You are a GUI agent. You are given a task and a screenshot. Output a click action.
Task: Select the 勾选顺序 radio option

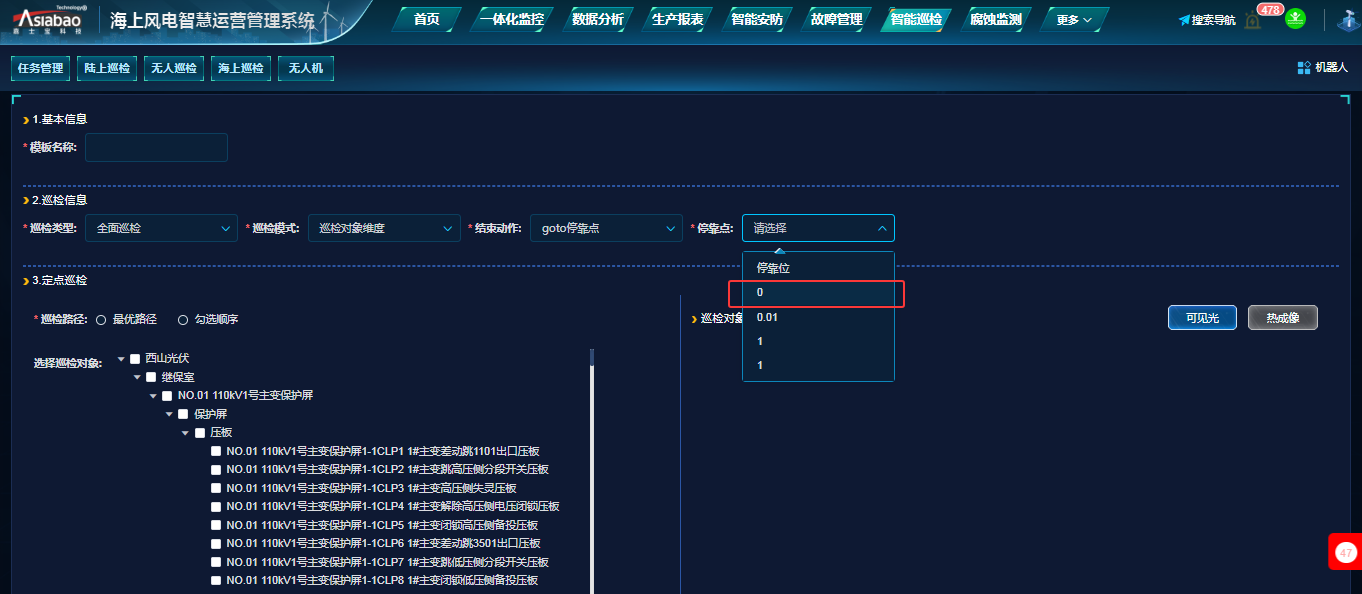[183, 320]
